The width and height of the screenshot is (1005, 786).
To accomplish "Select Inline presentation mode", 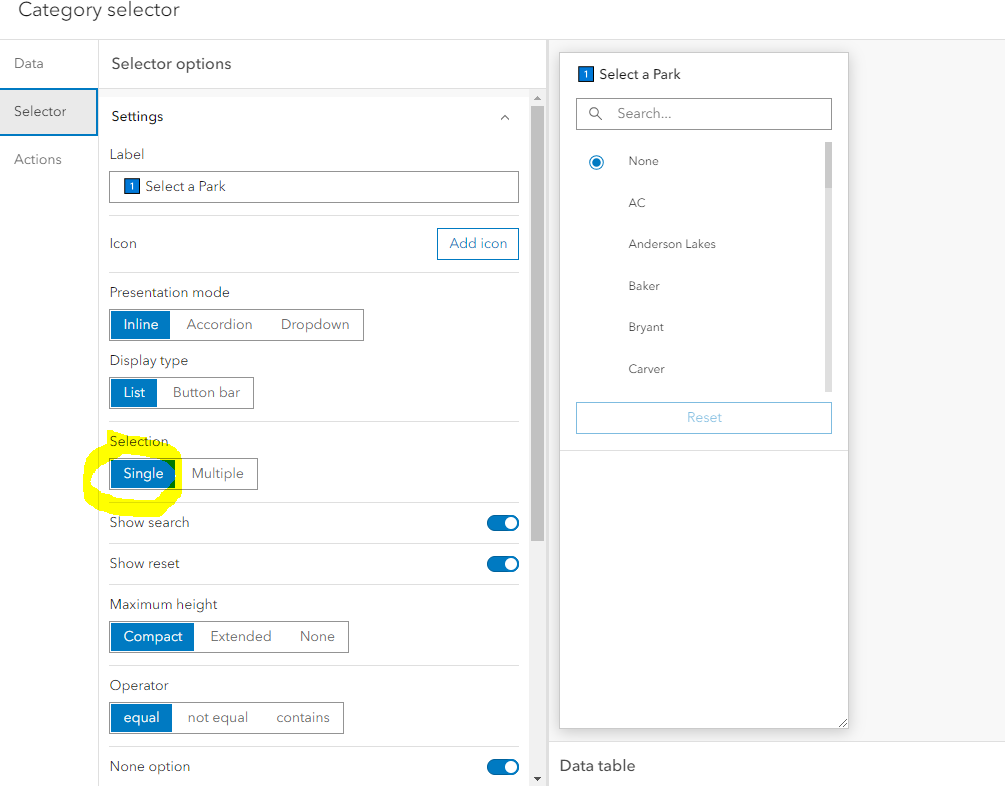I will (x=139, y=324).
